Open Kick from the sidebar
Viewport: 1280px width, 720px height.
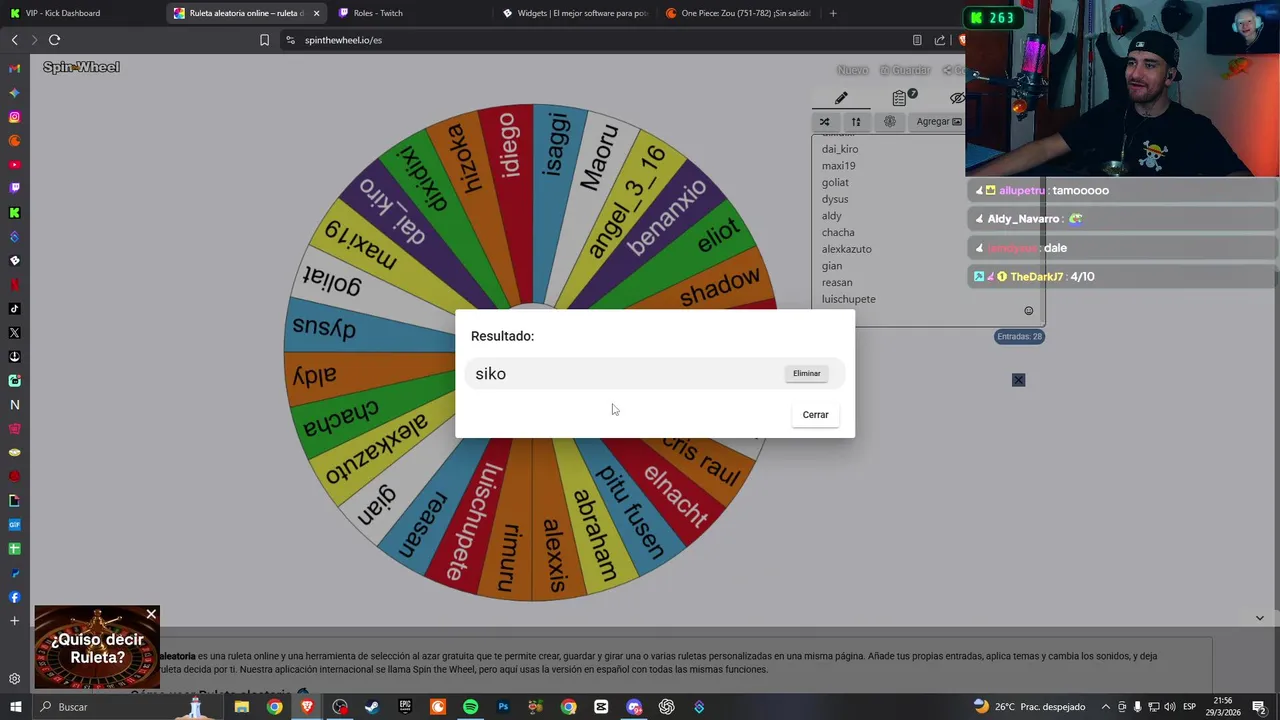pos(14,213)
